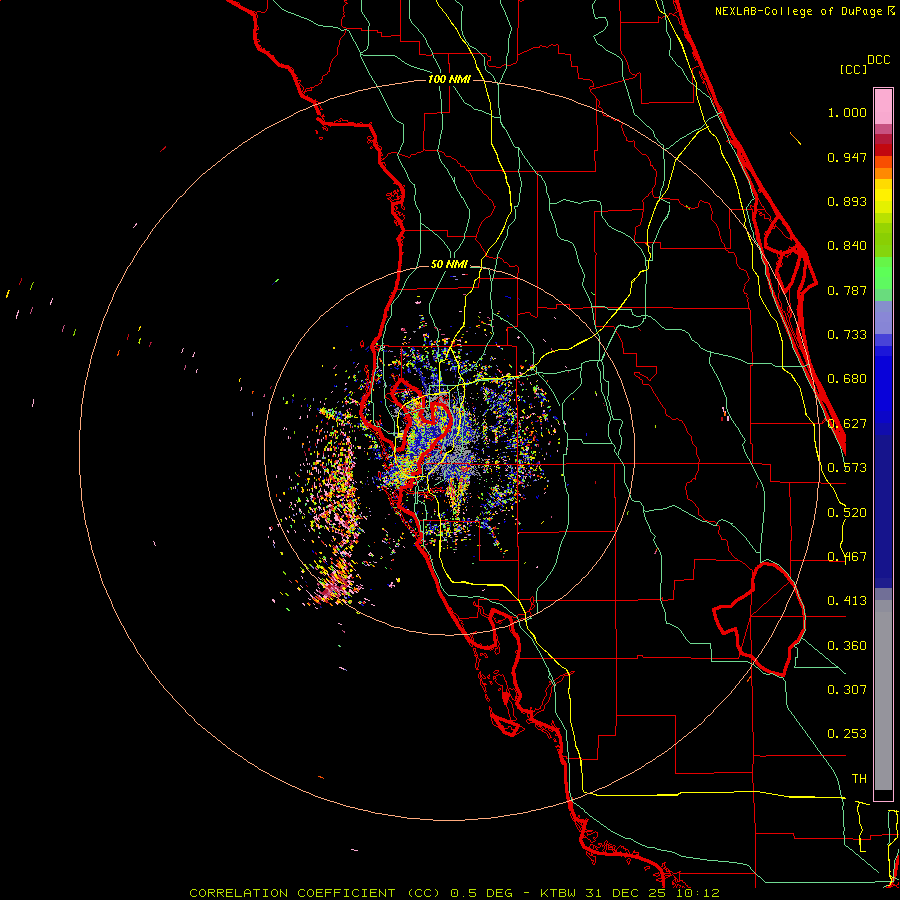The height and width of the screenshot is (900, 900).
Task: Click the 0.413 scale value
Action: [x=847, y=601]
